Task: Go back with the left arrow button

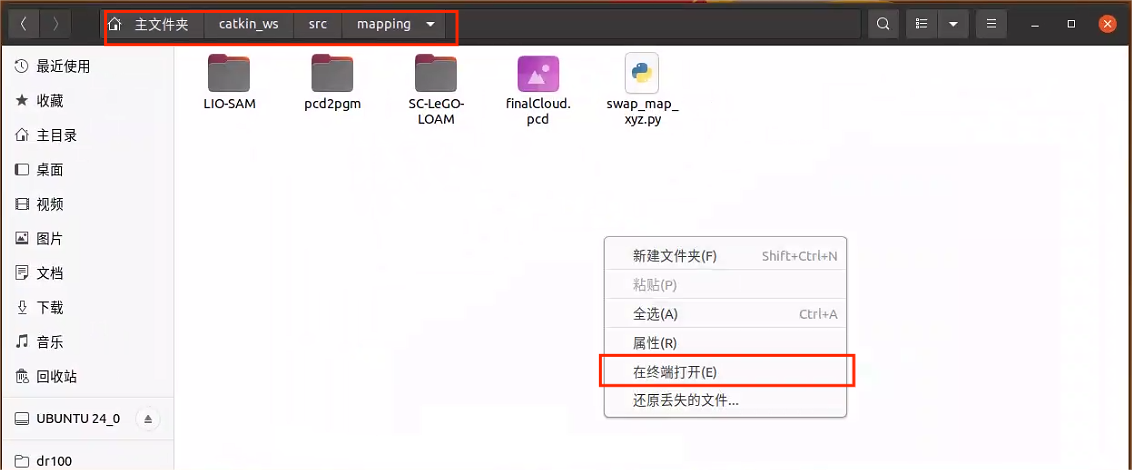Action: 24,24
